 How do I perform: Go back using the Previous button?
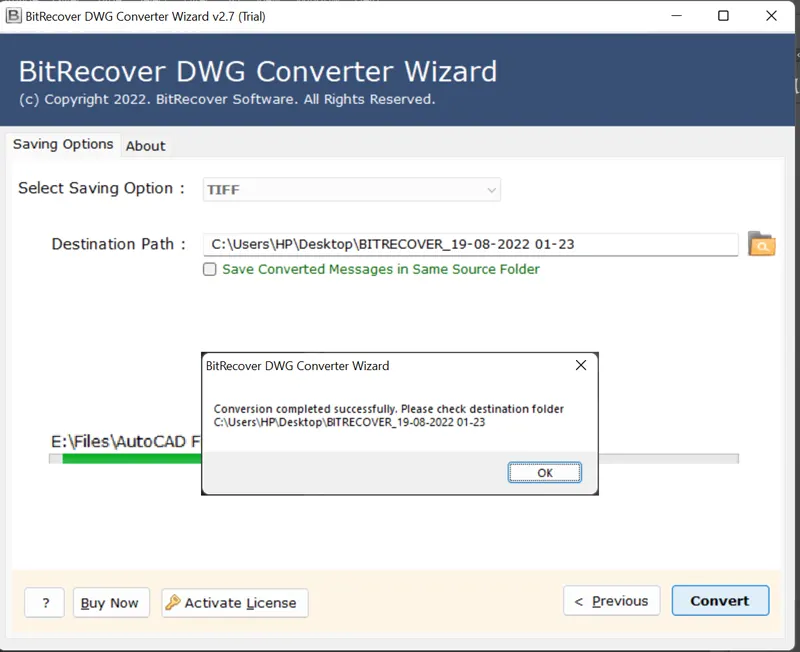click(611, 601)
